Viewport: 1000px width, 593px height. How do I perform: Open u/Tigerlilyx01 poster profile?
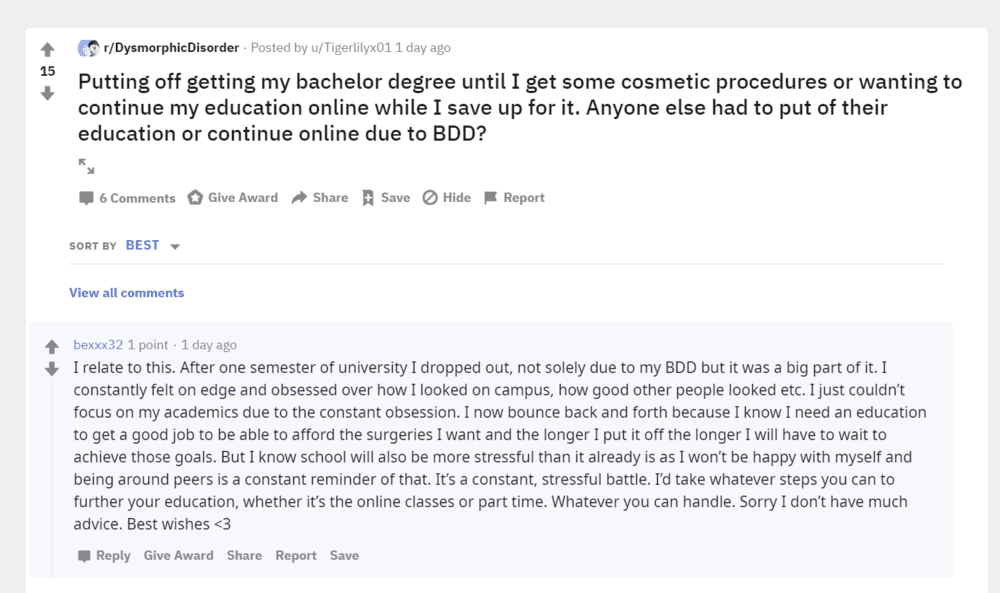tap(351, 48)
